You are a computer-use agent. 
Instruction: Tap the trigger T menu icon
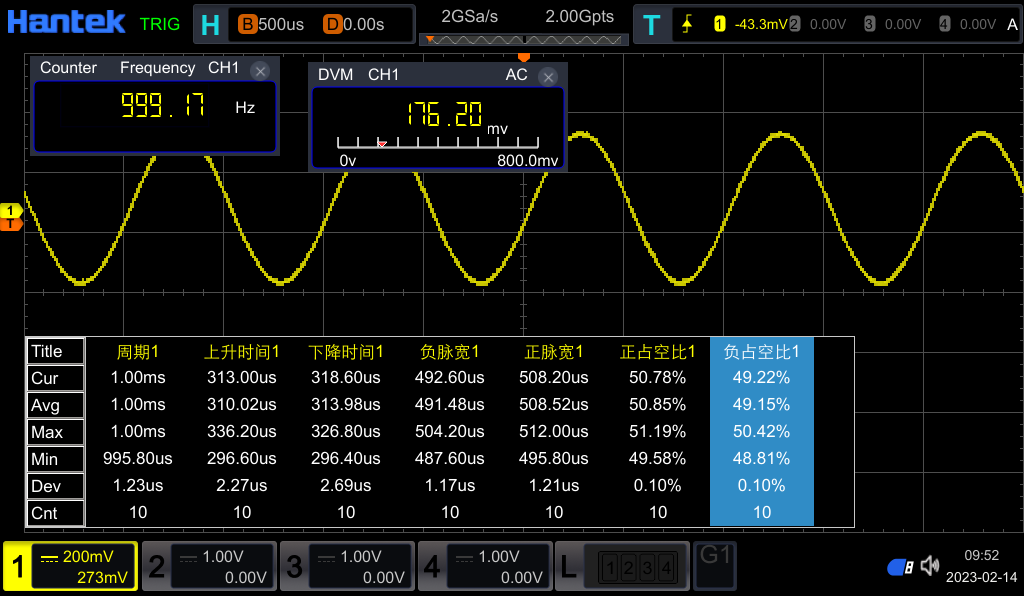pyautogui.click(x=651, y=25)
